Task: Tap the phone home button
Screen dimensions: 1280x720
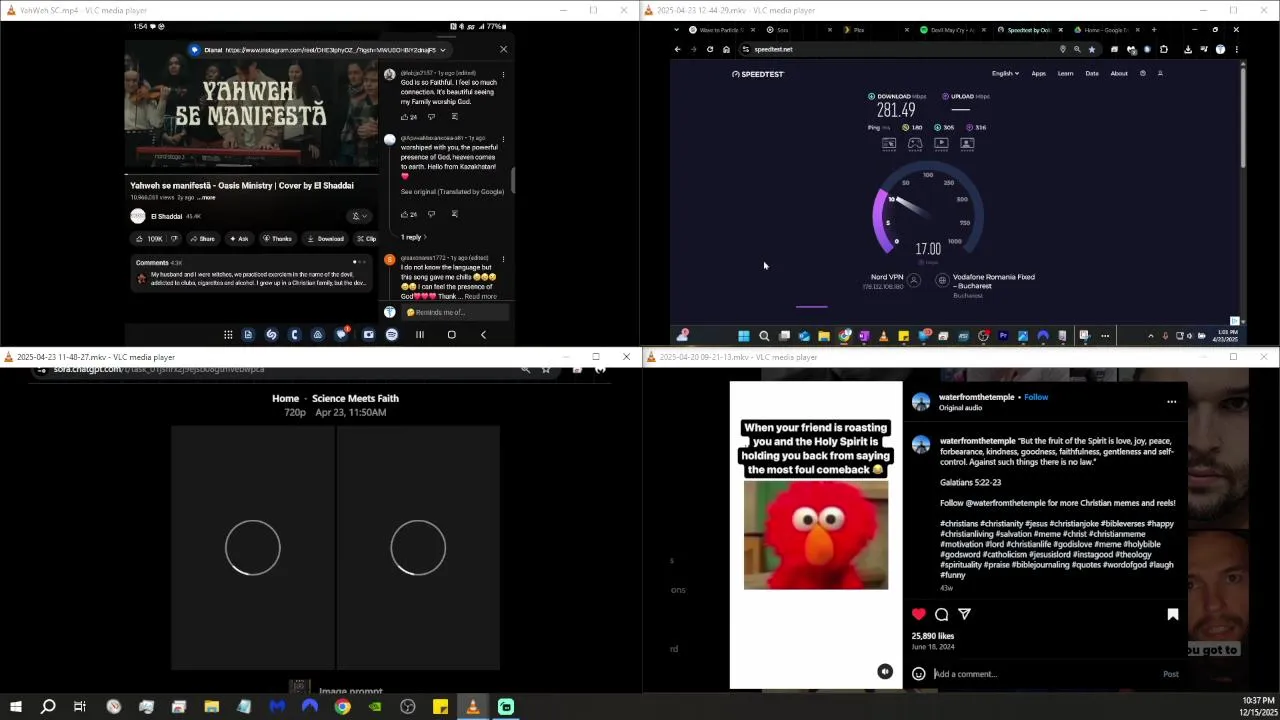Action: (x=451, y=335)
